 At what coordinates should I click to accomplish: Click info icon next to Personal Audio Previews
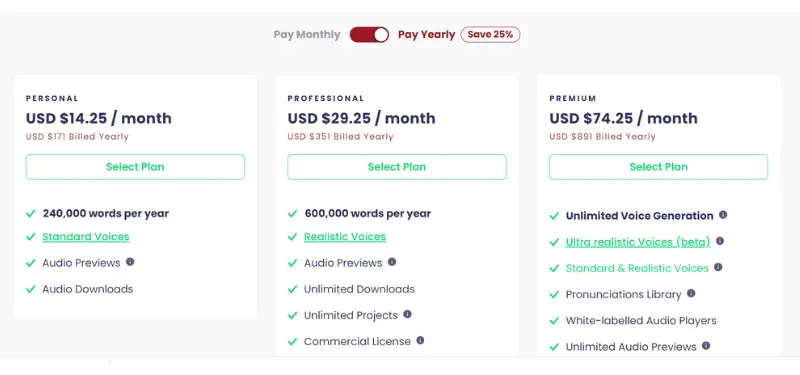pos(130,262)
